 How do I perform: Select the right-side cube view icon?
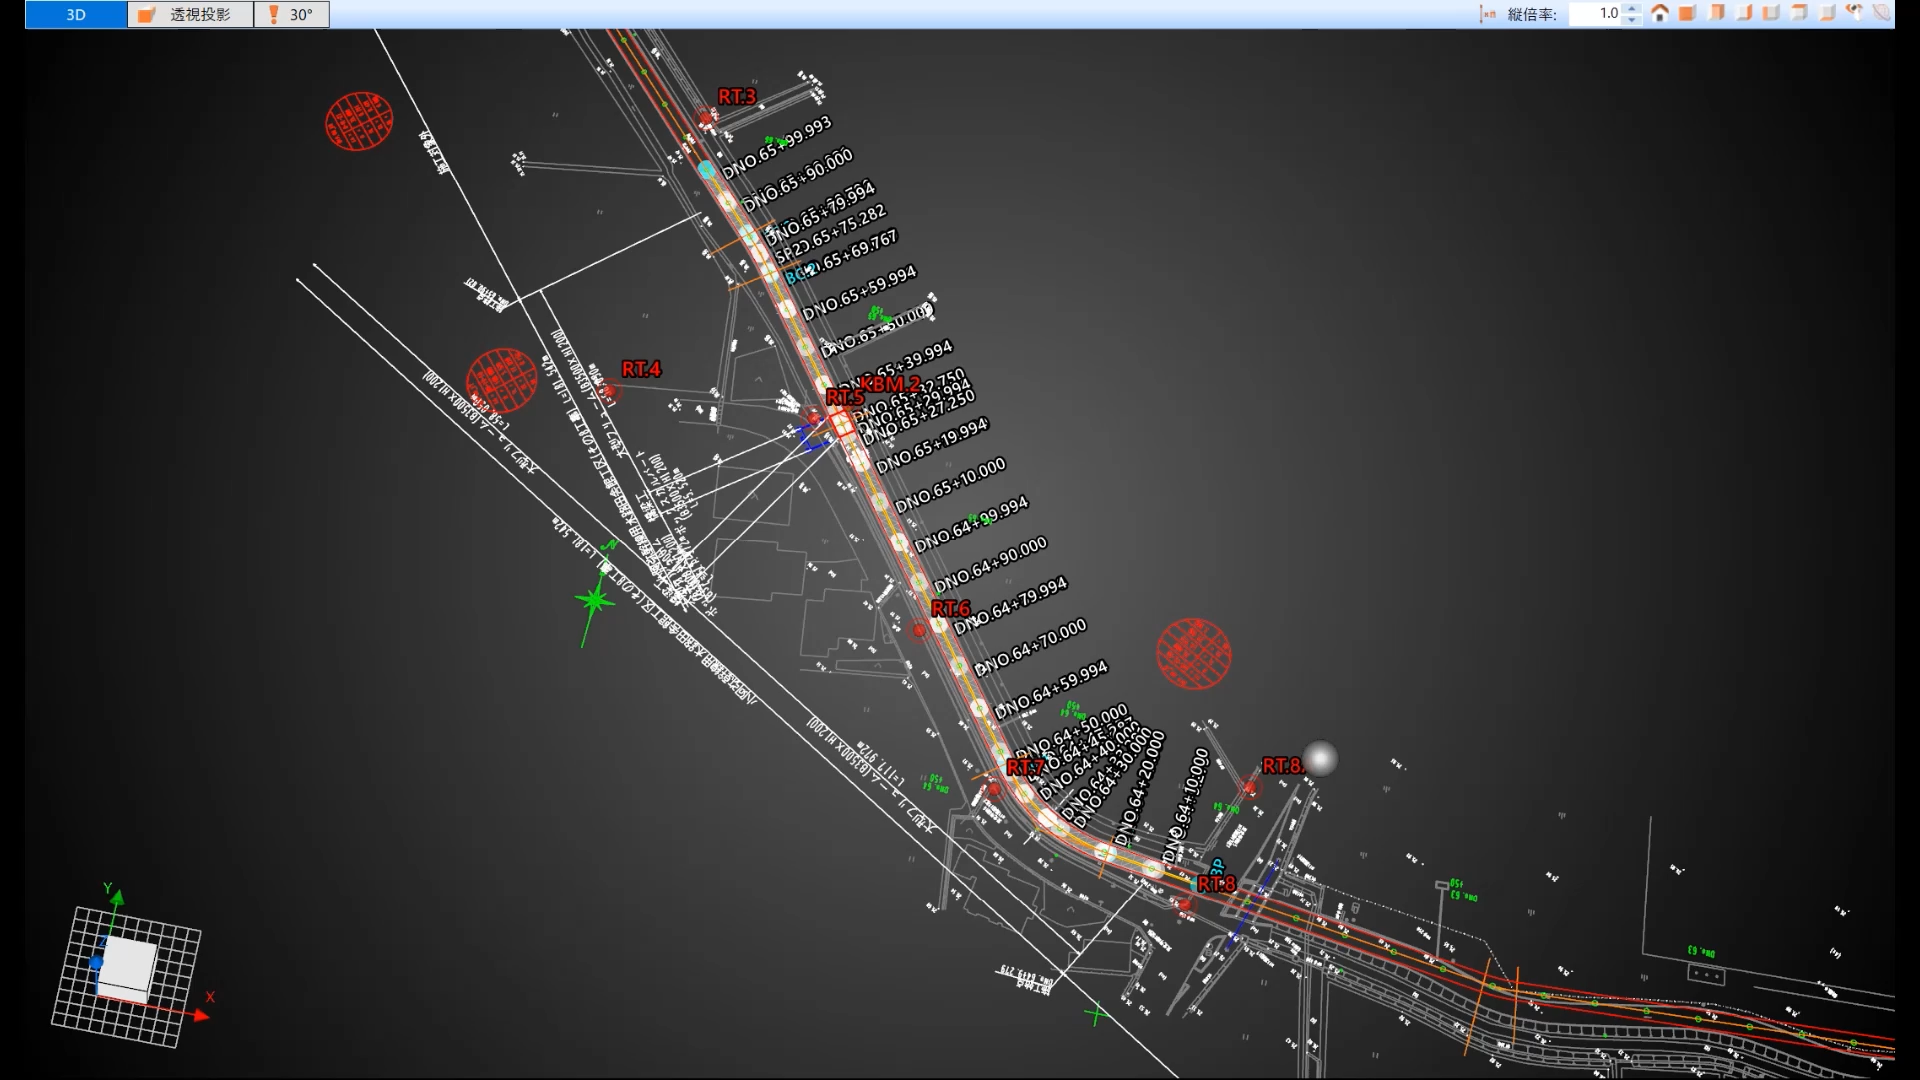click(1743, 13)
